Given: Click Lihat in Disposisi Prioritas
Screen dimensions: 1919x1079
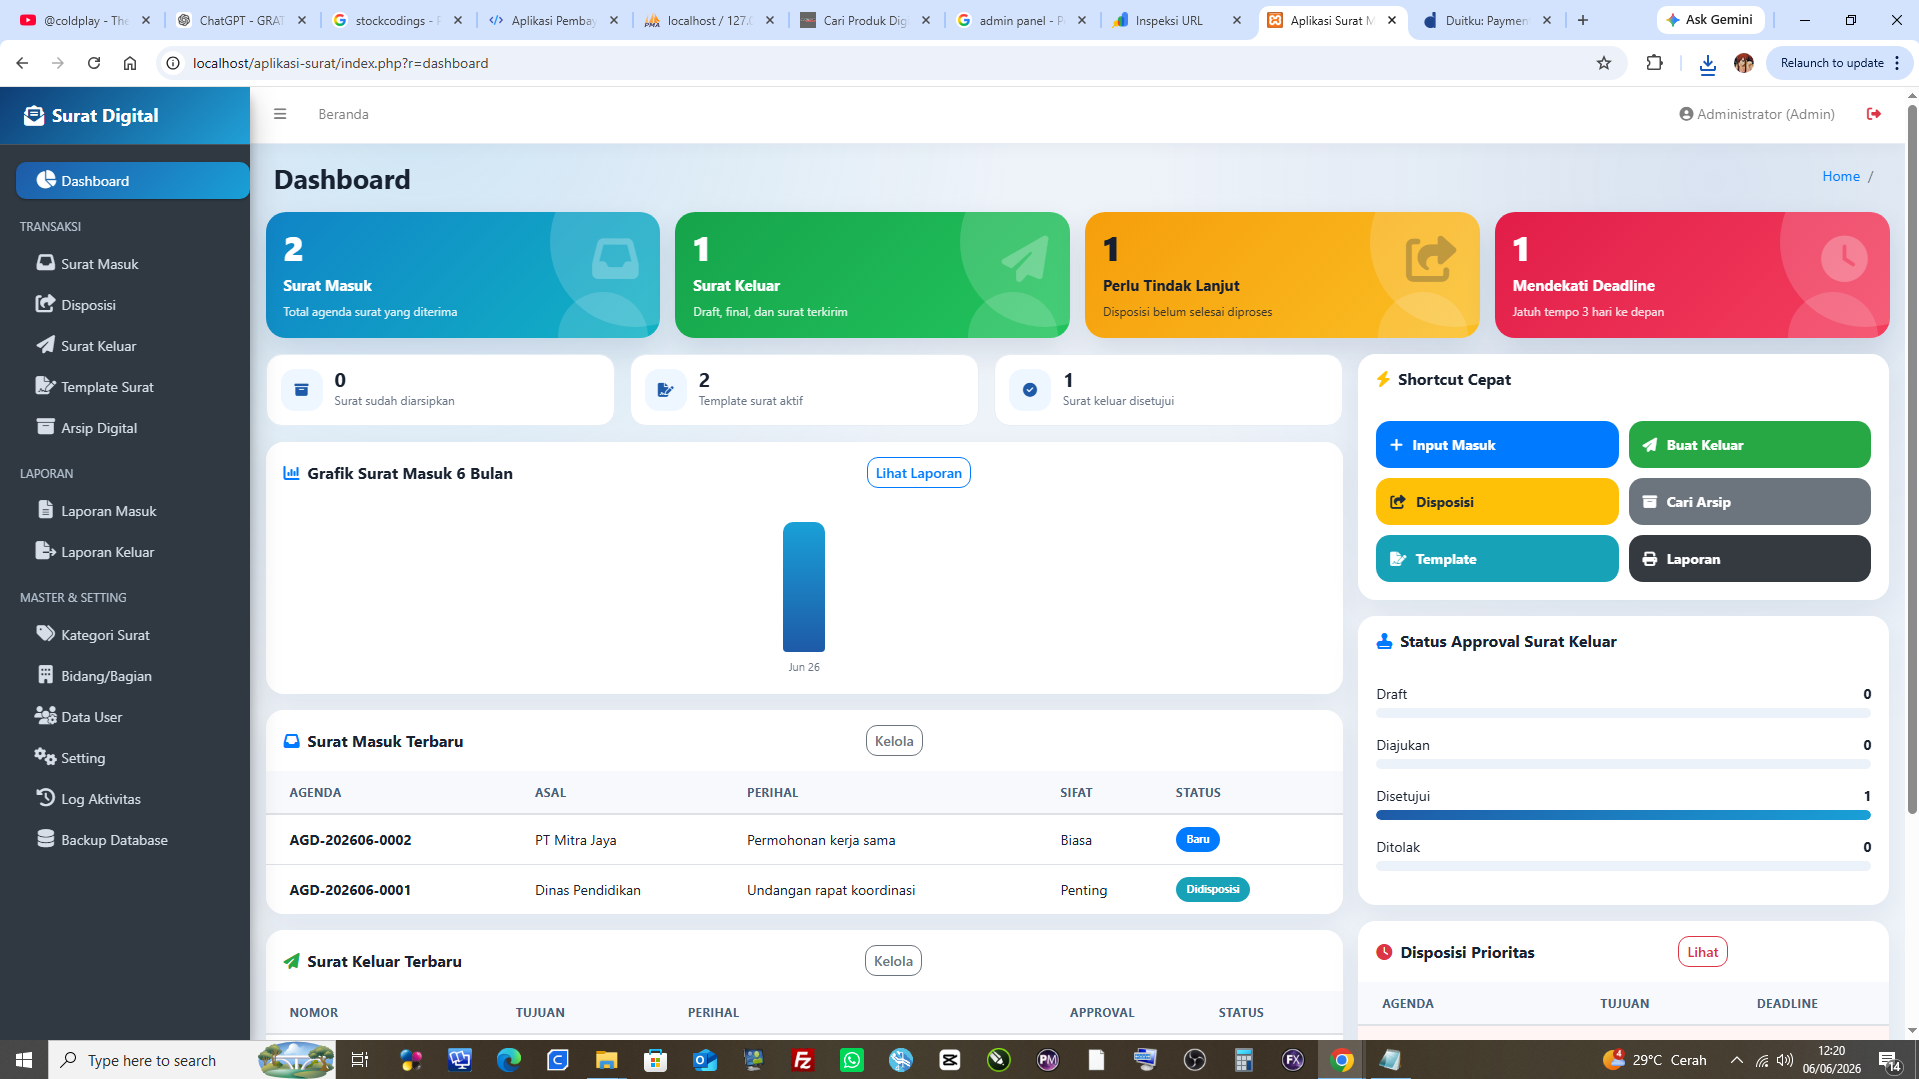Looking at the screenshot, I should 1702,952.
